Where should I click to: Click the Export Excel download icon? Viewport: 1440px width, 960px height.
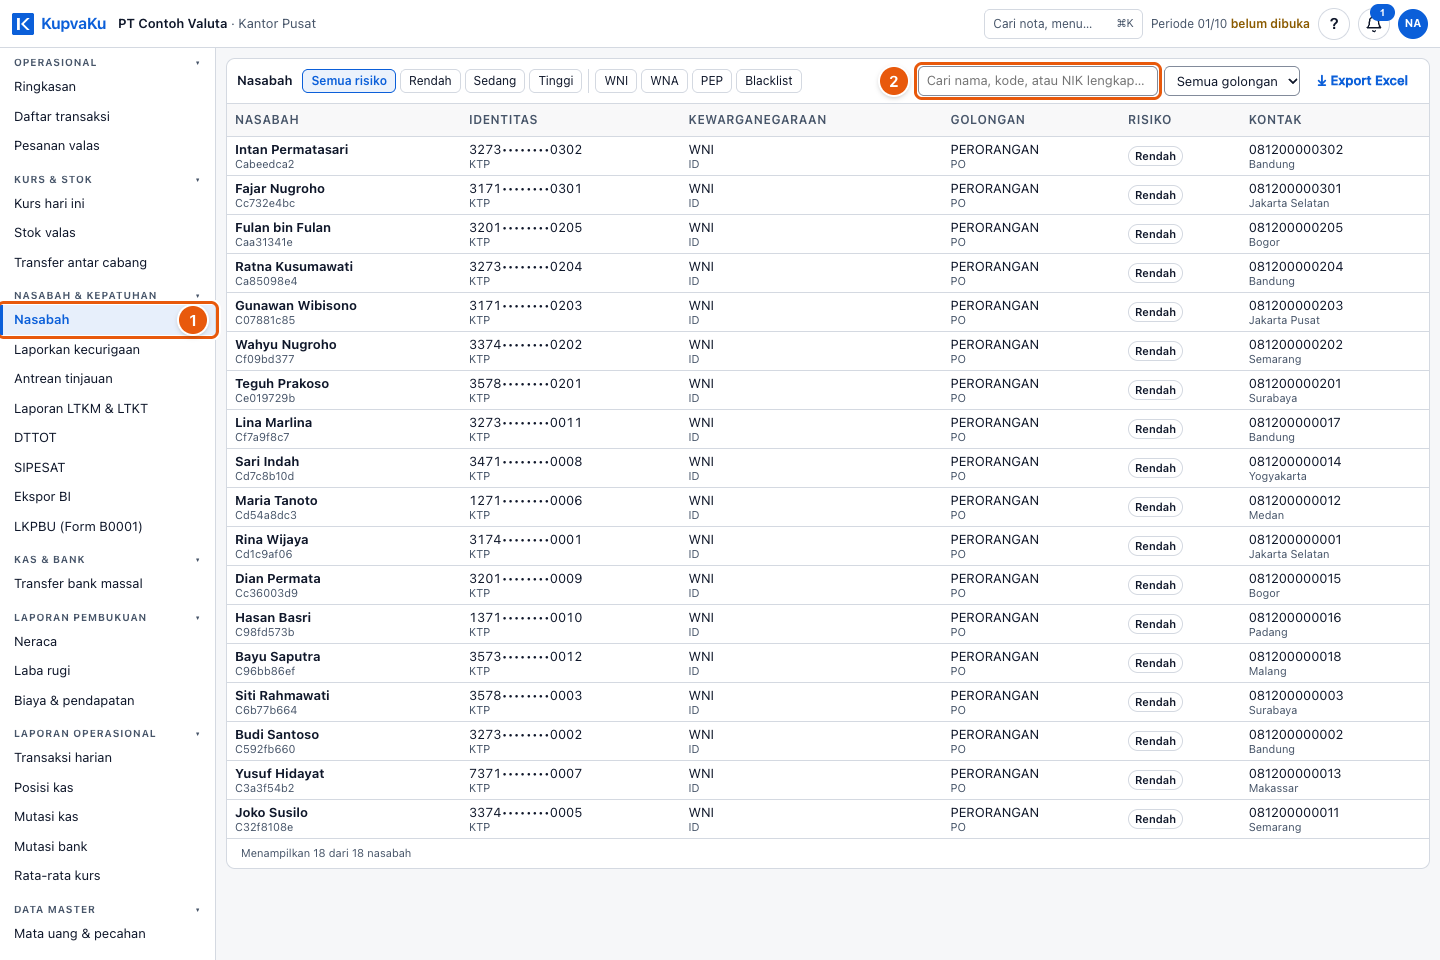coord(1322,81)
